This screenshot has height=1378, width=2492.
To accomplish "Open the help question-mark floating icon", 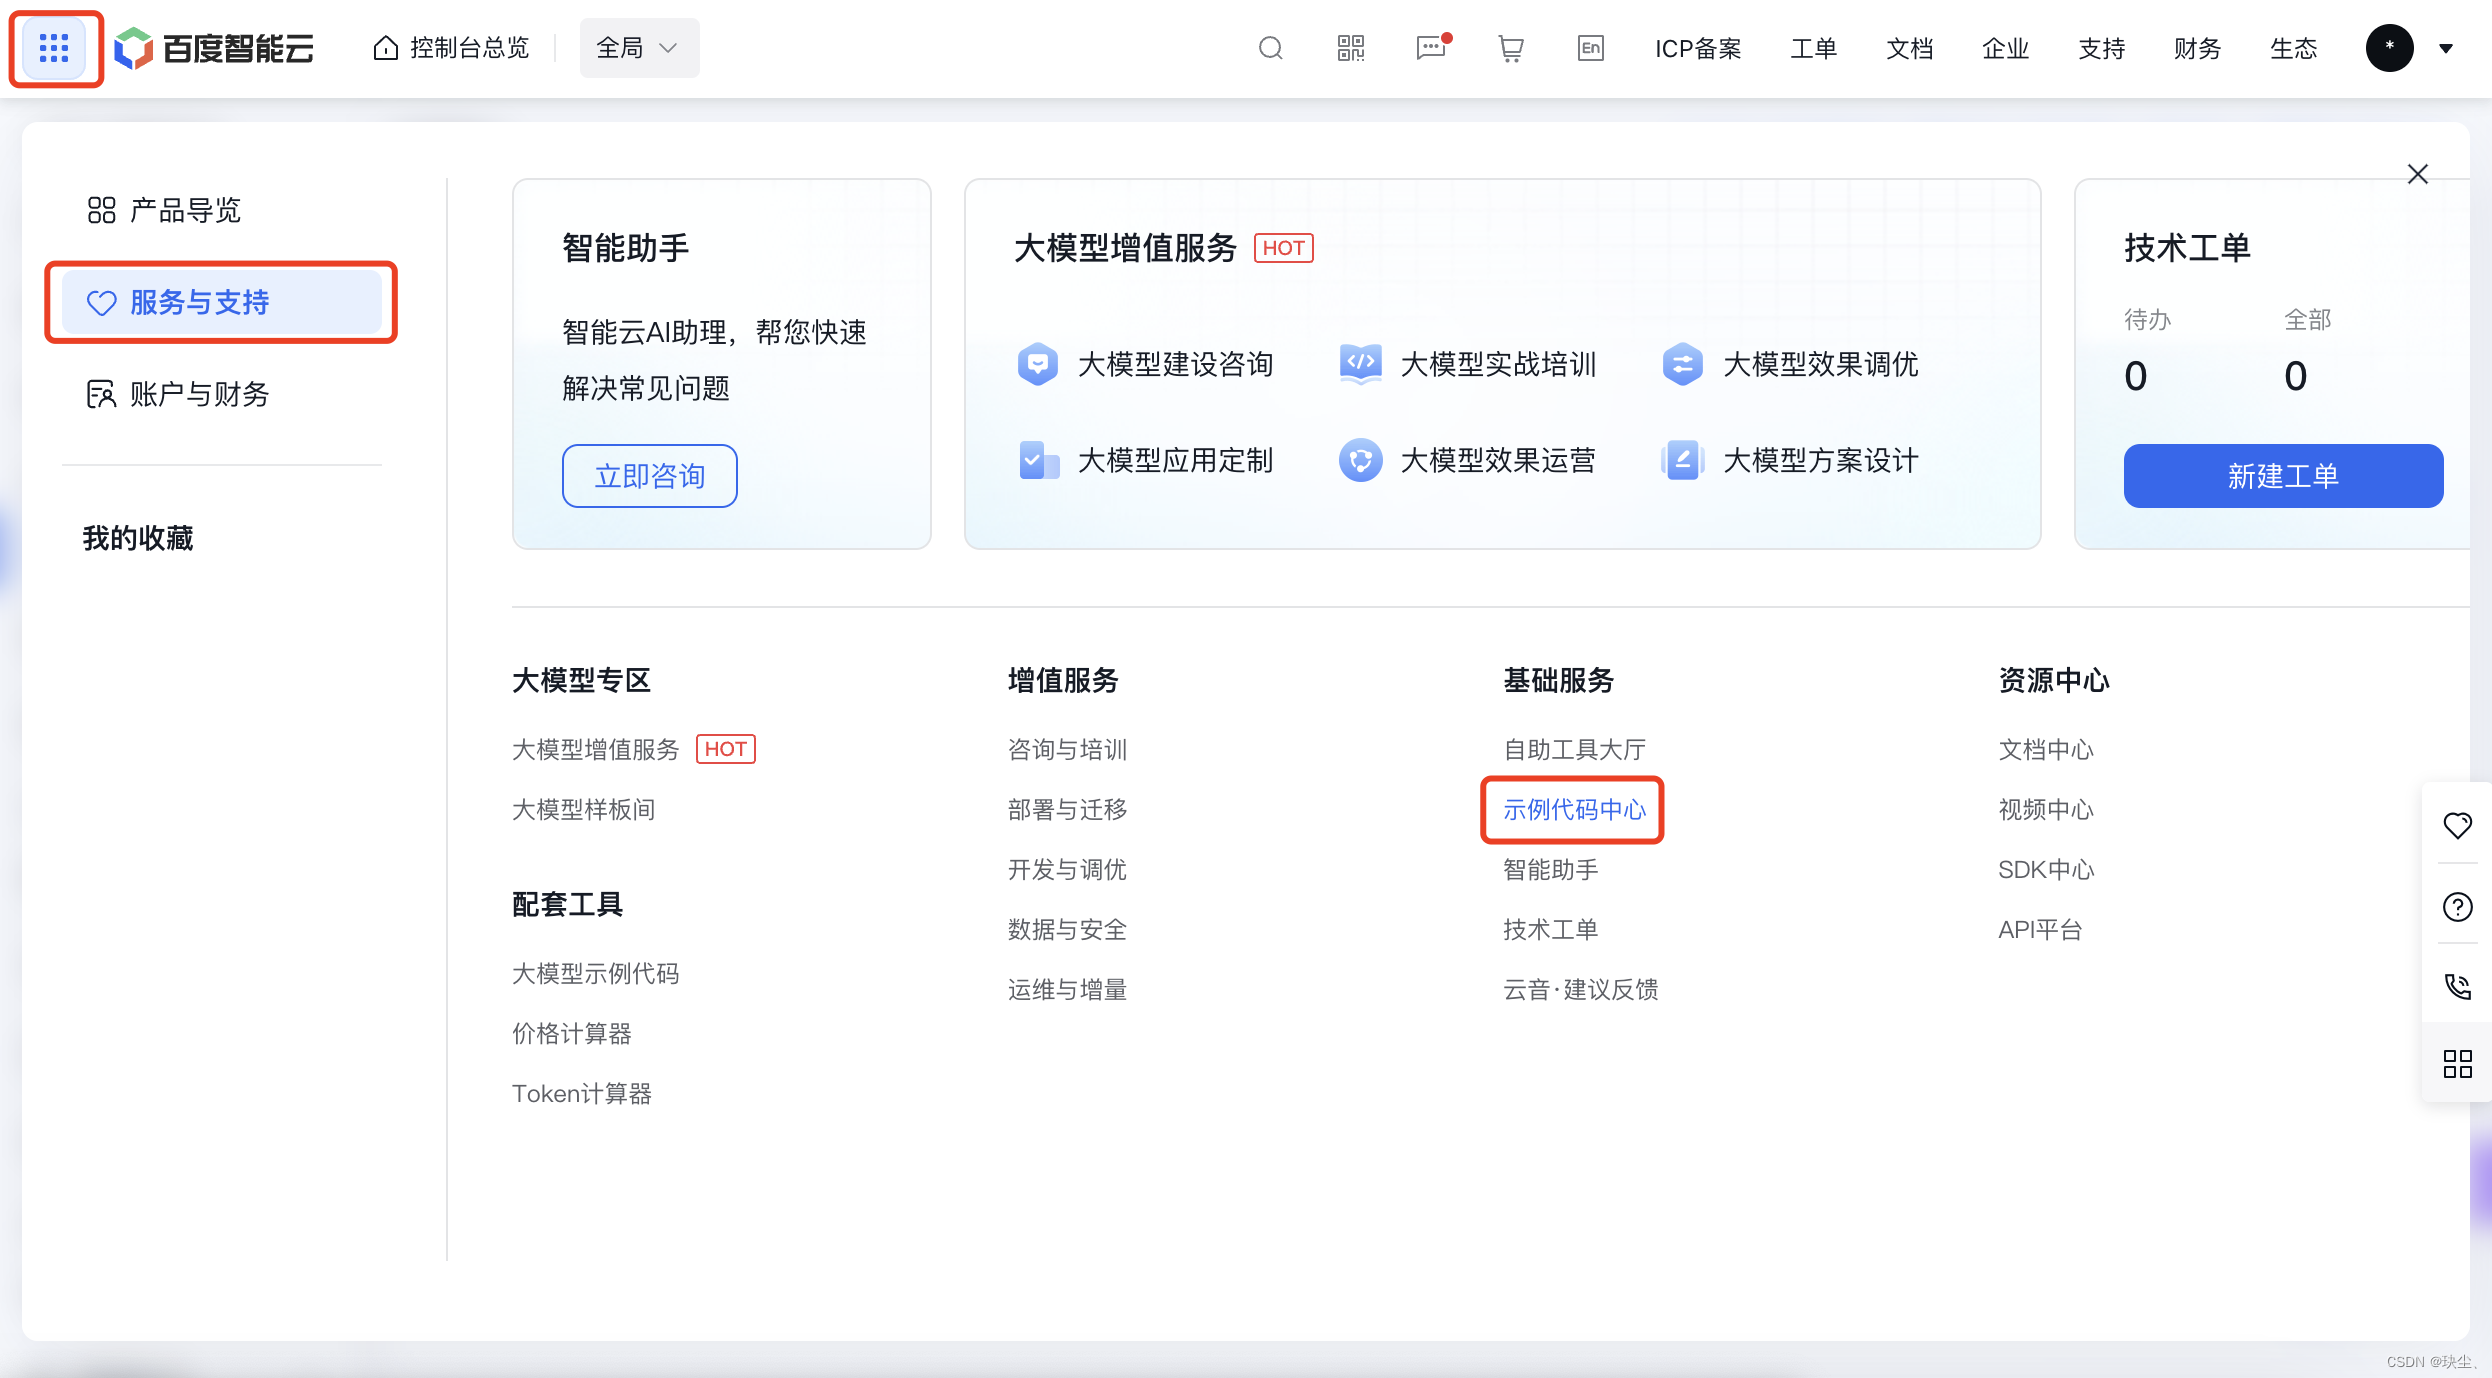I will pos(2457,906).
